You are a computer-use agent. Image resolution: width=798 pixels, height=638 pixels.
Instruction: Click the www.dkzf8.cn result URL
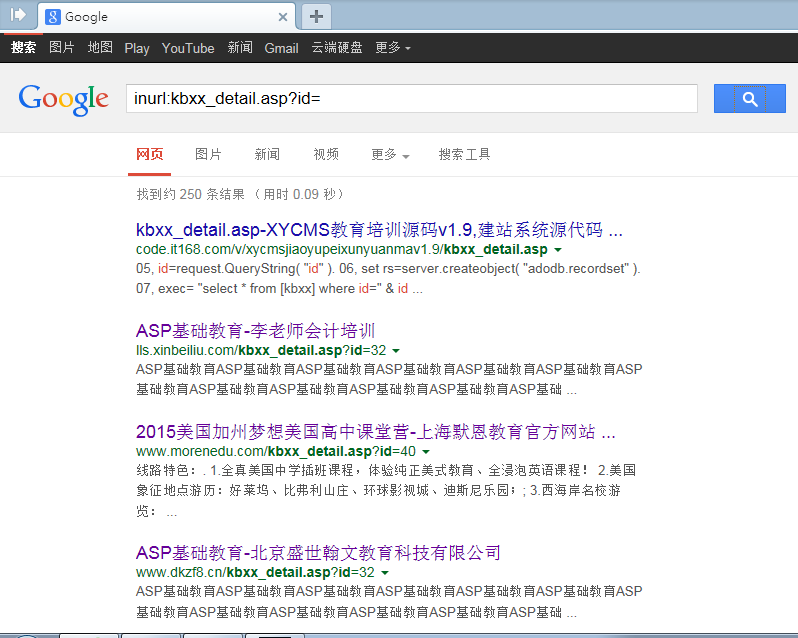(x=255, y=572)
